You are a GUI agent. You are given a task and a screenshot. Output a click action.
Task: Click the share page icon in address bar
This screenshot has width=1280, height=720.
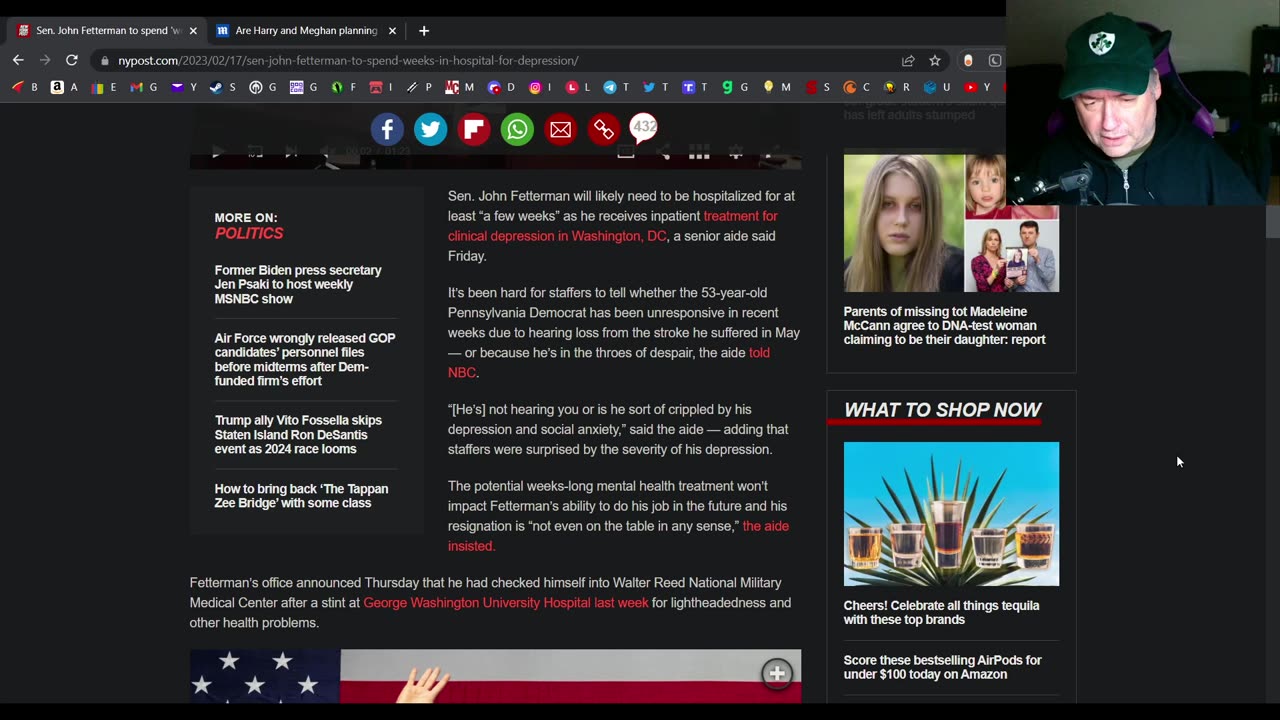click(908, 60)
